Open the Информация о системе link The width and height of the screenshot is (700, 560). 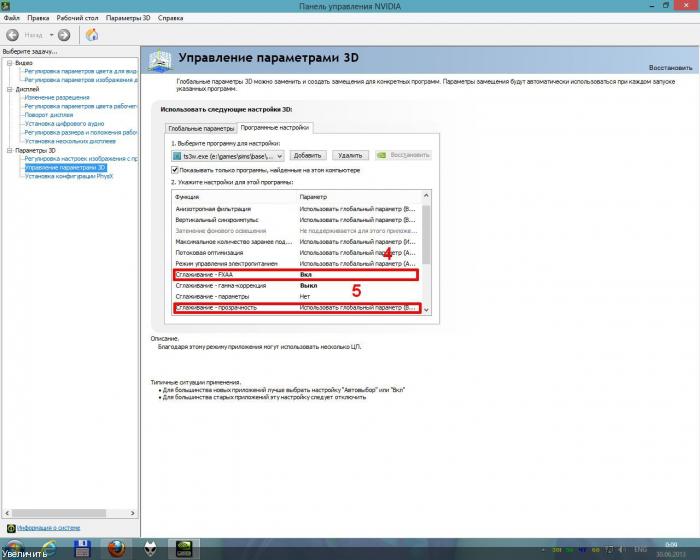coord(49,528)
